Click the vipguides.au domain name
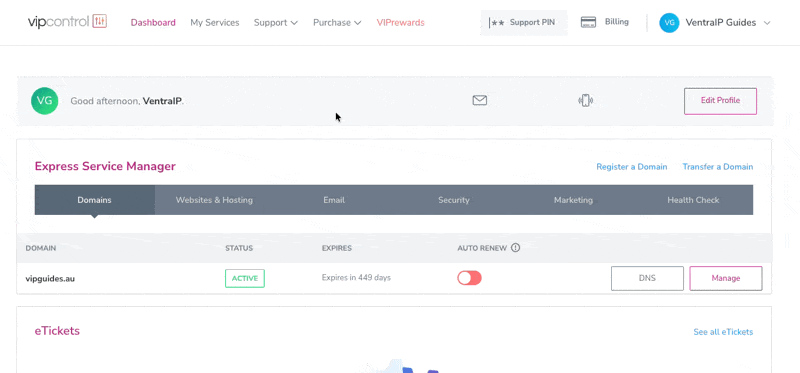Image resolution: width=800 pixels, height=373 pixels. pos(50,279)
